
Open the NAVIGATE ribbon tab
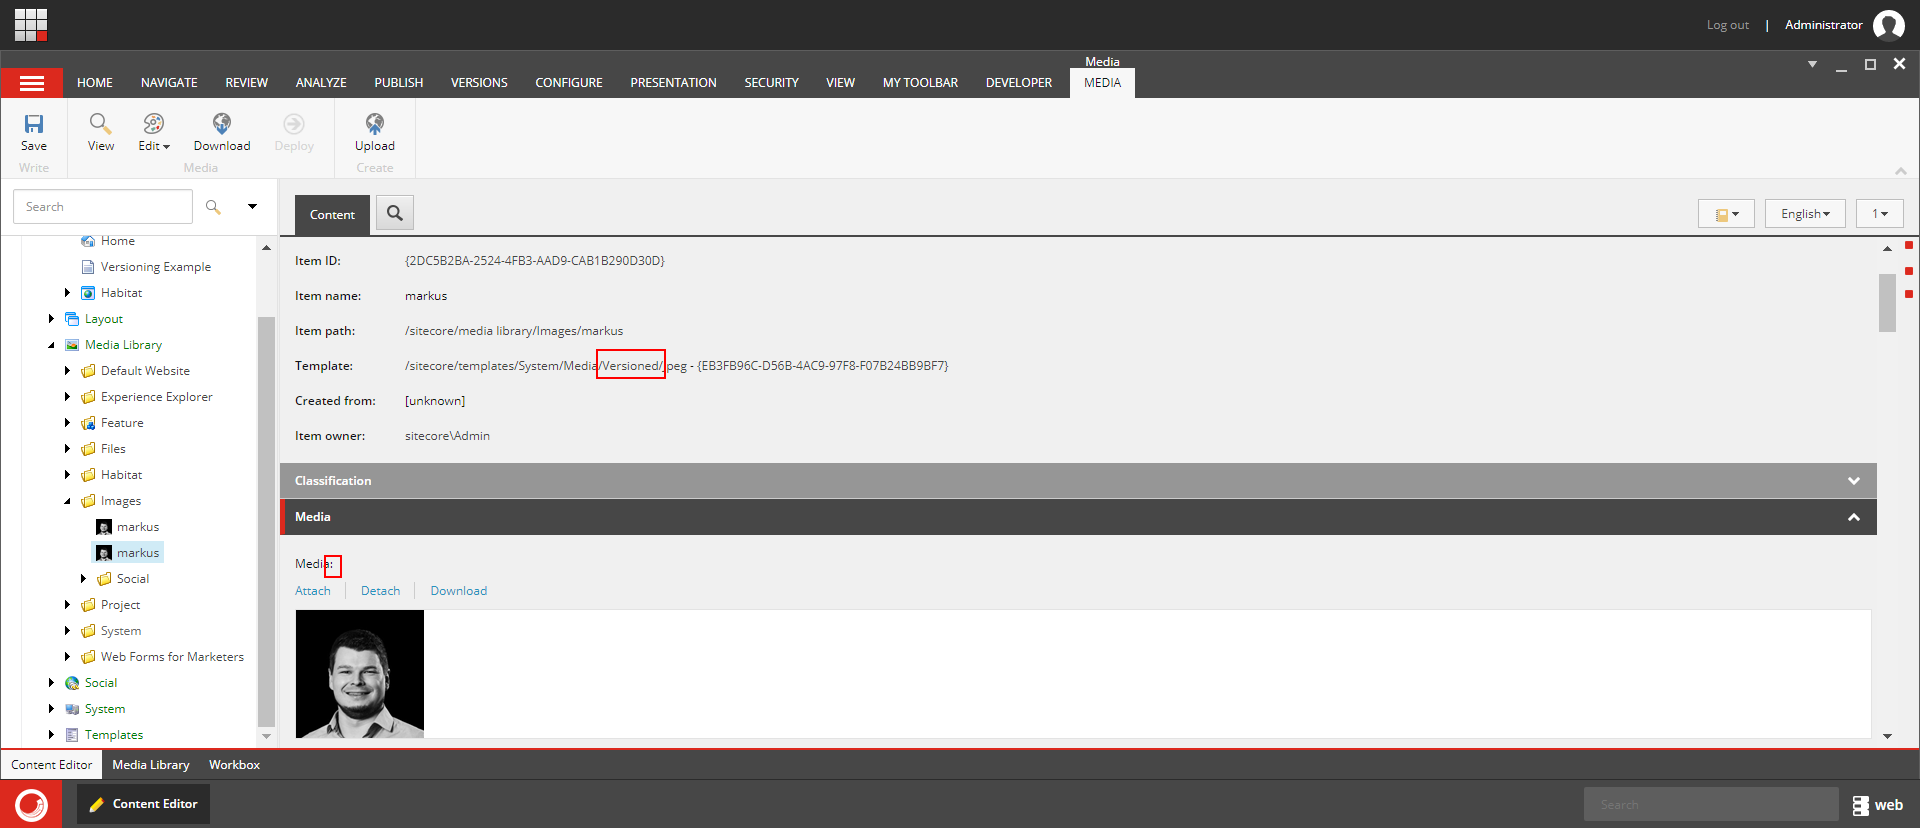click(169, 83)
